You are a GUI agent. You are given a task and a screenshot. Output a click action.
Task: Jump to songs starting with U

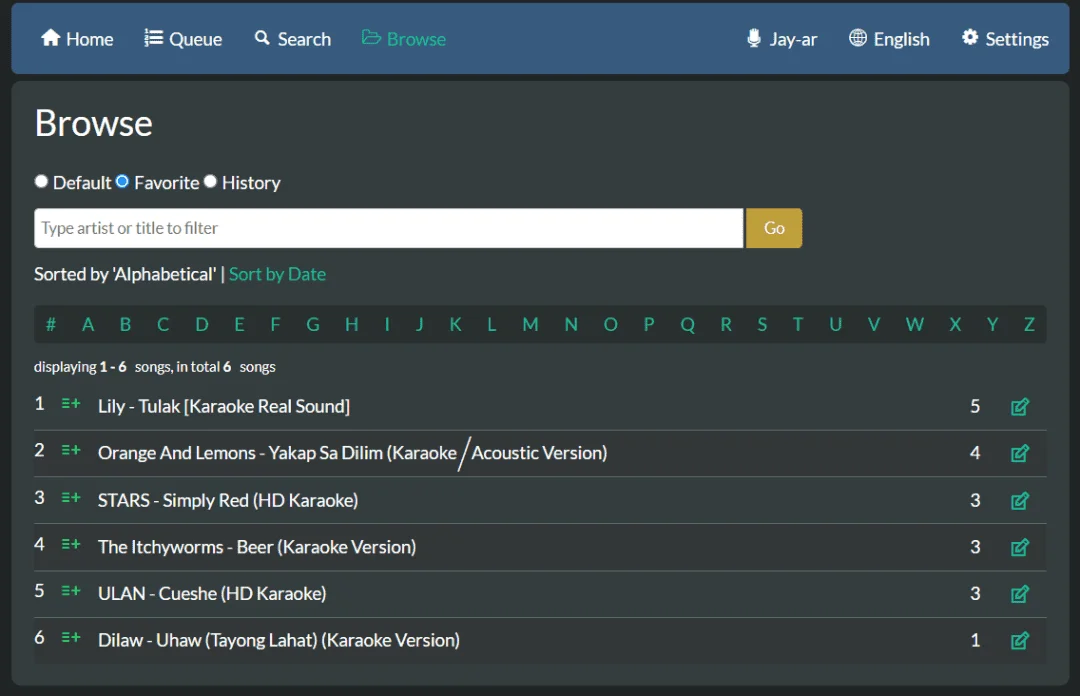pyautogui.click(x=835, y=324)
